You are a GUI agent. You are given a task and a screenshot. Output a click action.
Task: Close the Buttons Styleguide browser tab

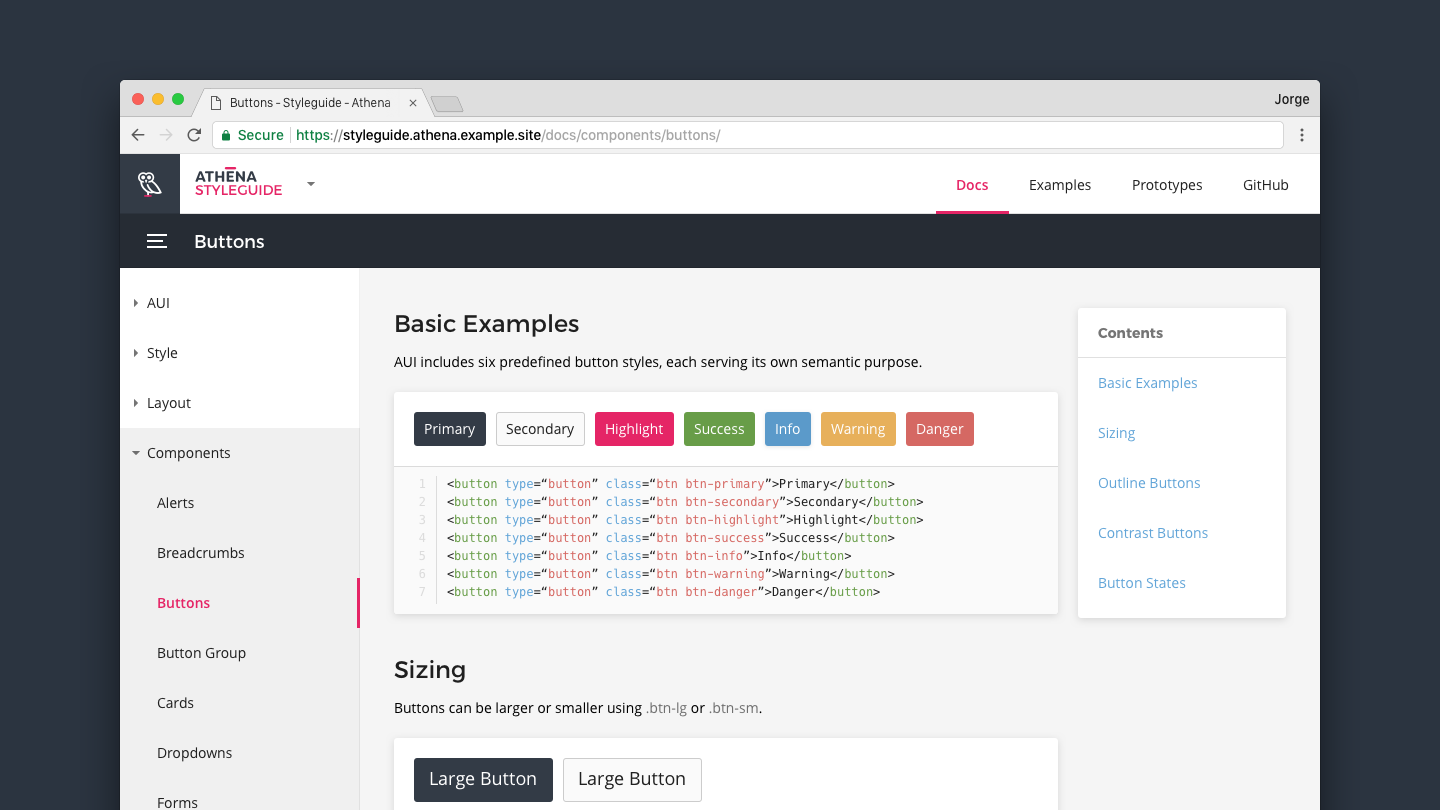click(x=413, y=103)
